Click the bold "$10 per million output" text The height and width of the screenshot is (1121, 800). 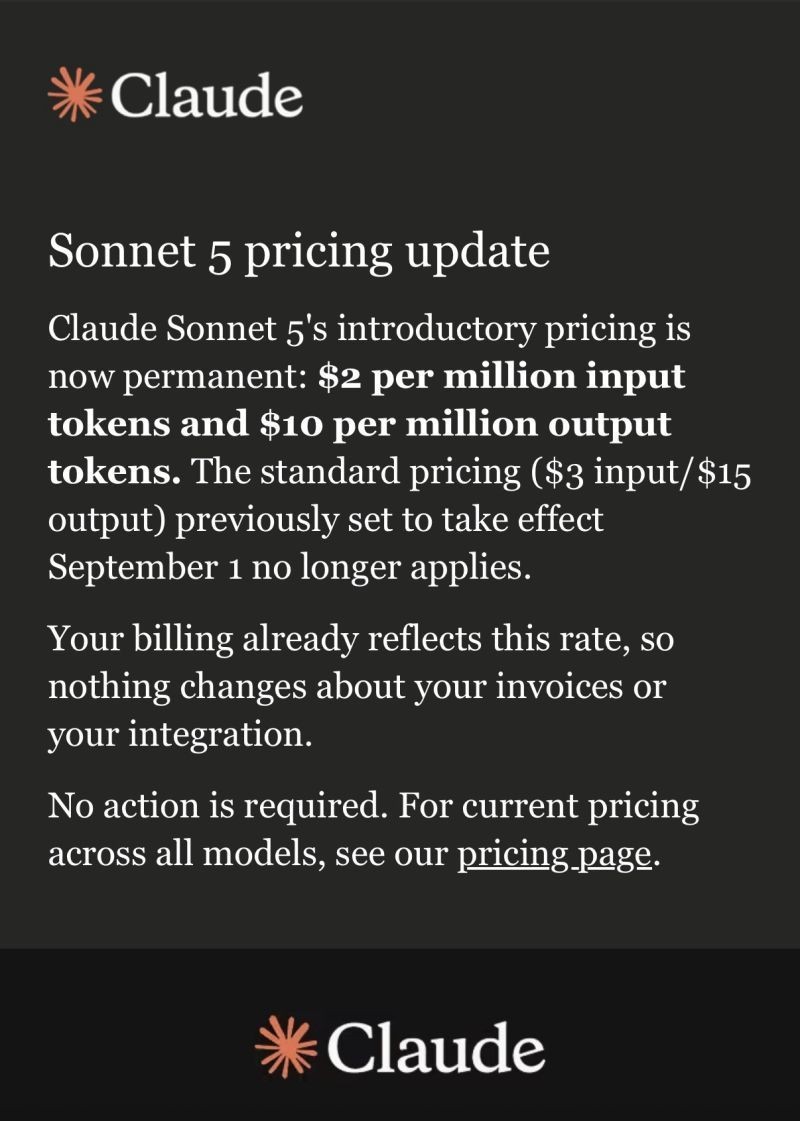coord(465,425)
